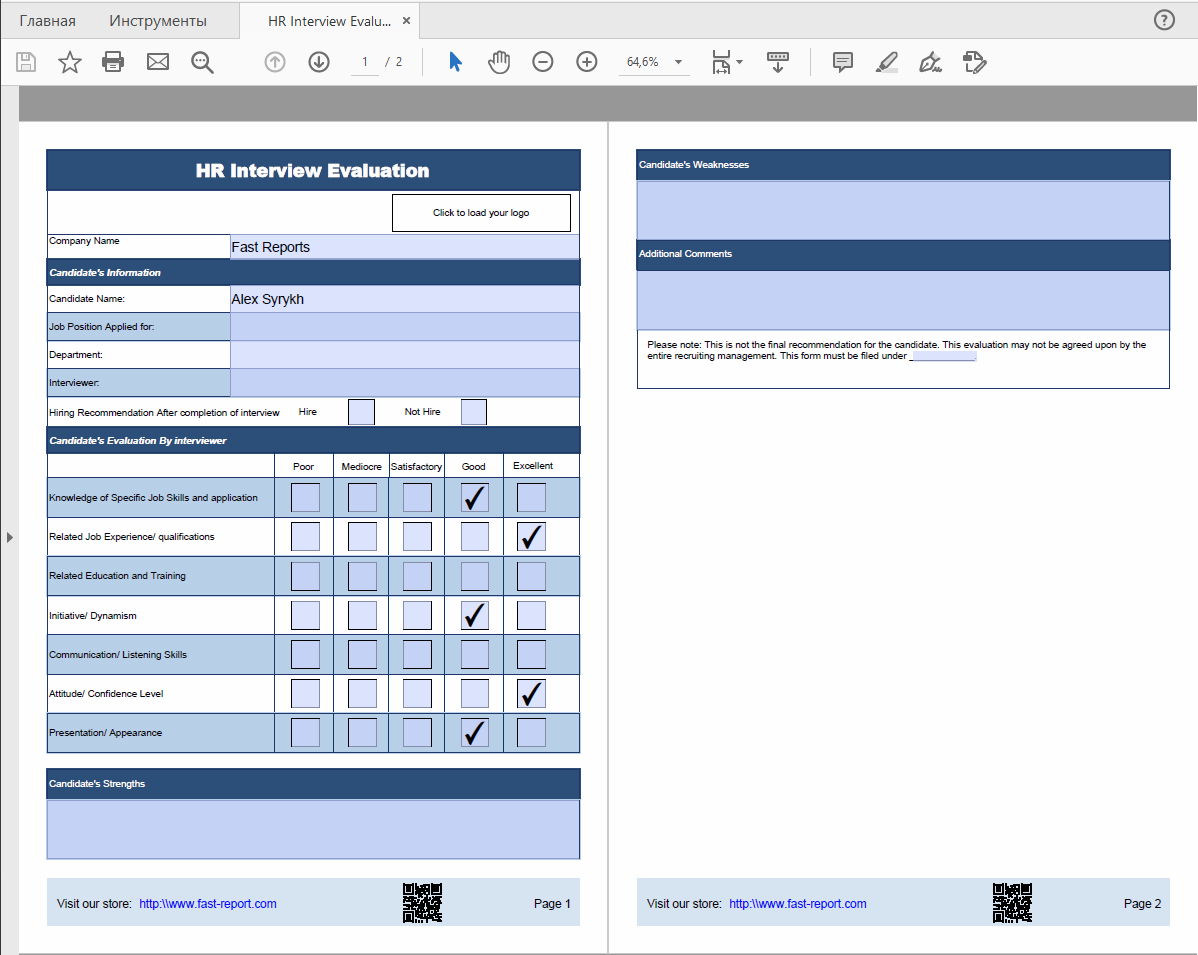This screenshot has width=1198, height=955.
Task: Click the Save file icon
Action: 26,62
